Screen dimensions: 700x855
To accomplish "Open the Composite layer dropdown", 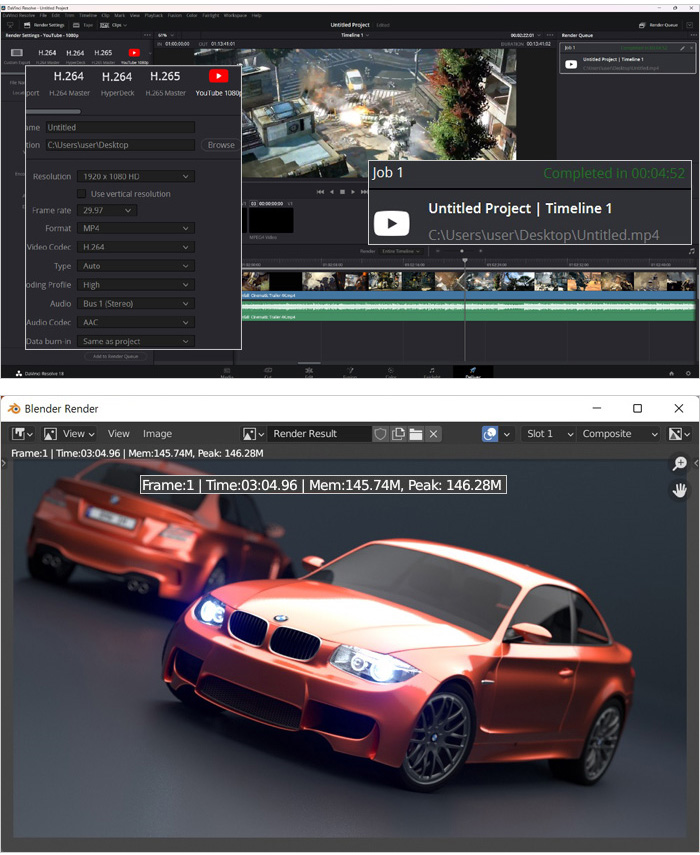I will pos(619,434).
